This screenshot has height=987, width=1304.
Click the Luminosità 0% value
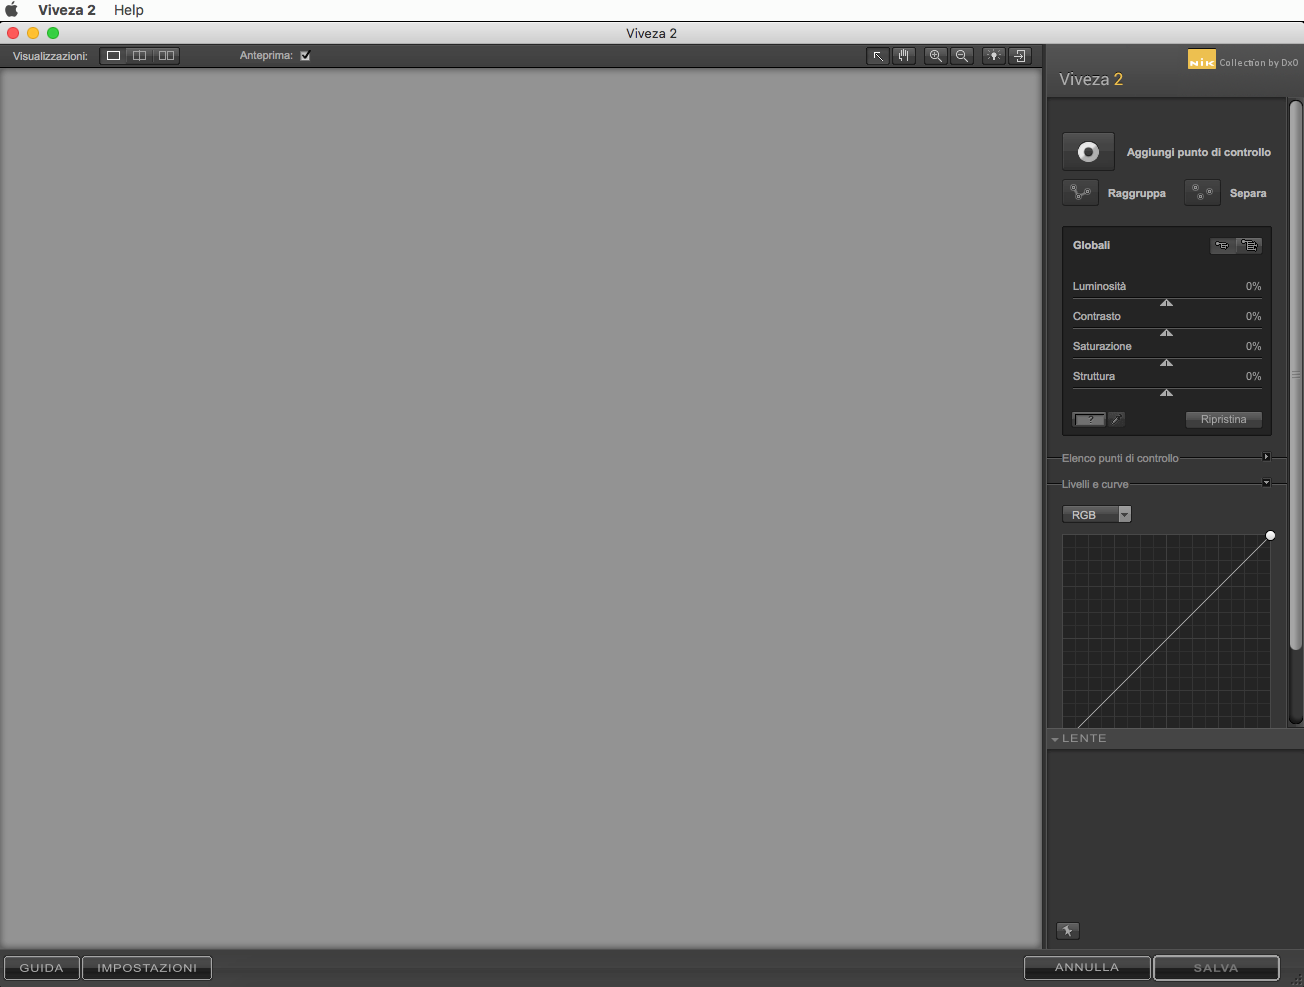click(1253, 287)
